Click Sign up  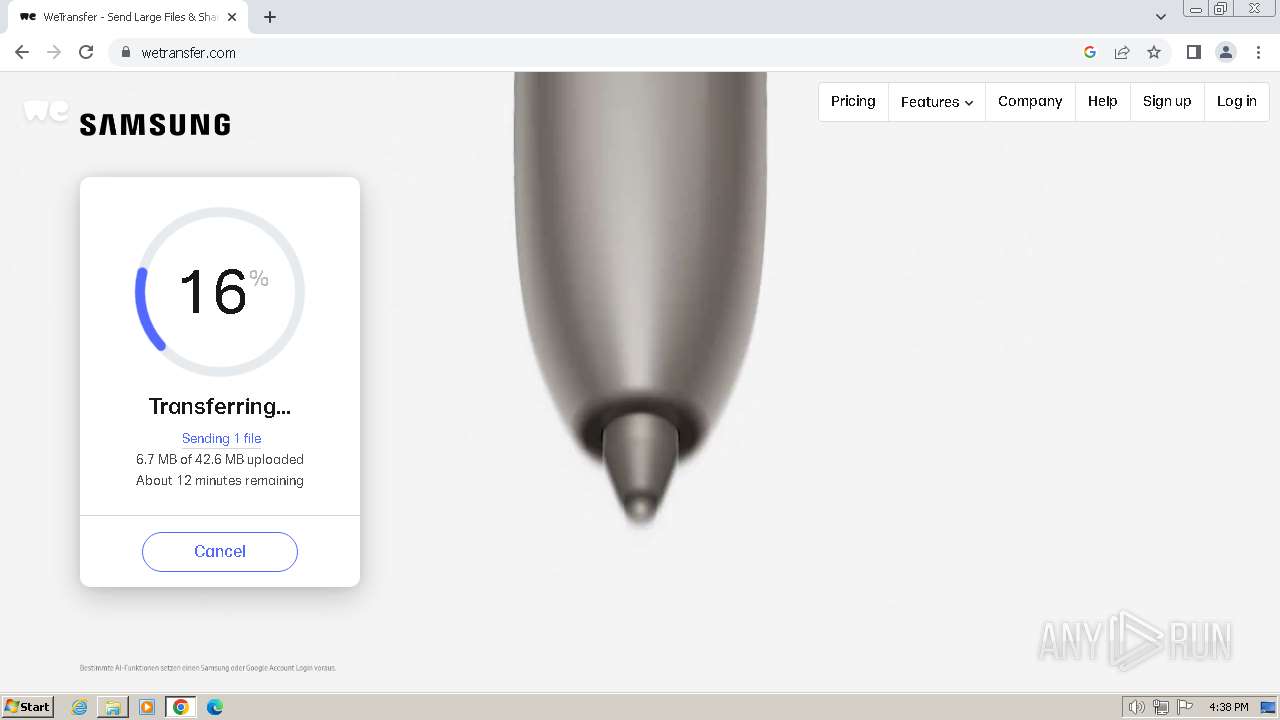pyautogui.click(x=1167, y=101)
